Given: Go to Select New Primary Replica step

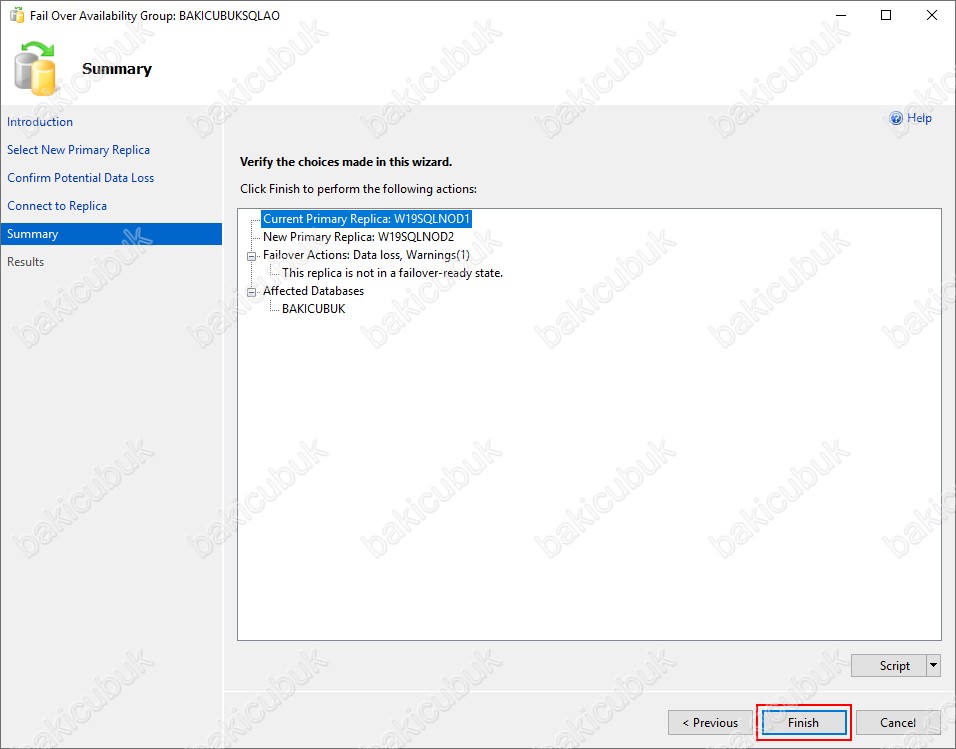Looking at the screenshot, I should [78, 150].
